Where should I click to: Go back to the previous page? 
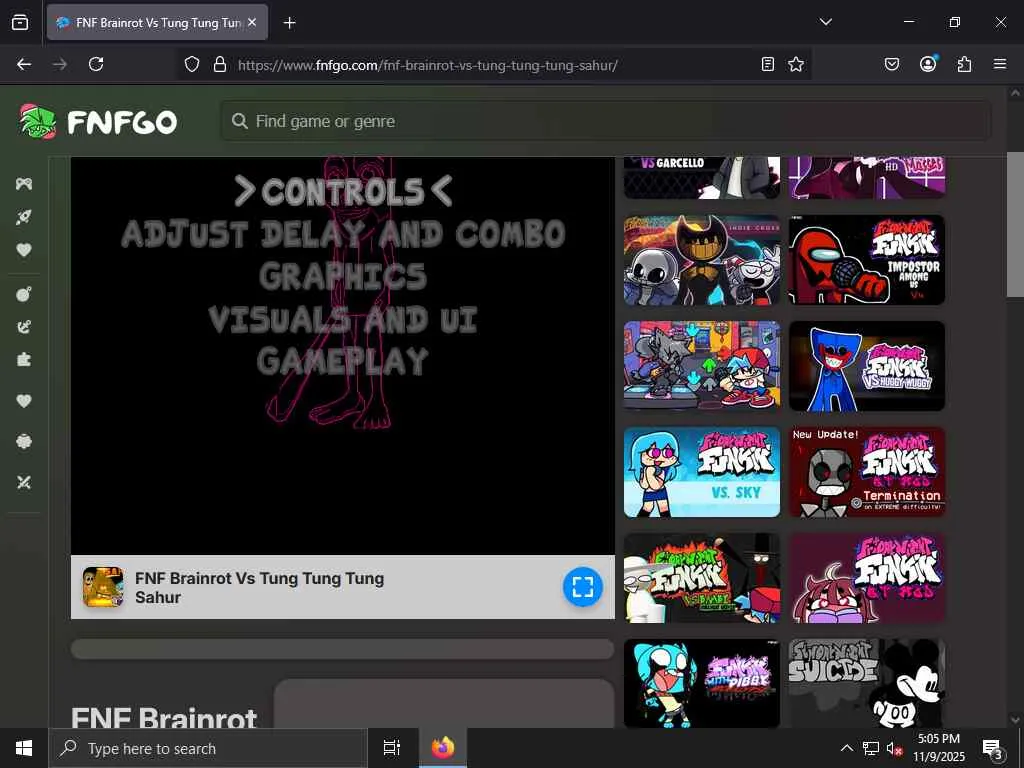24,64
